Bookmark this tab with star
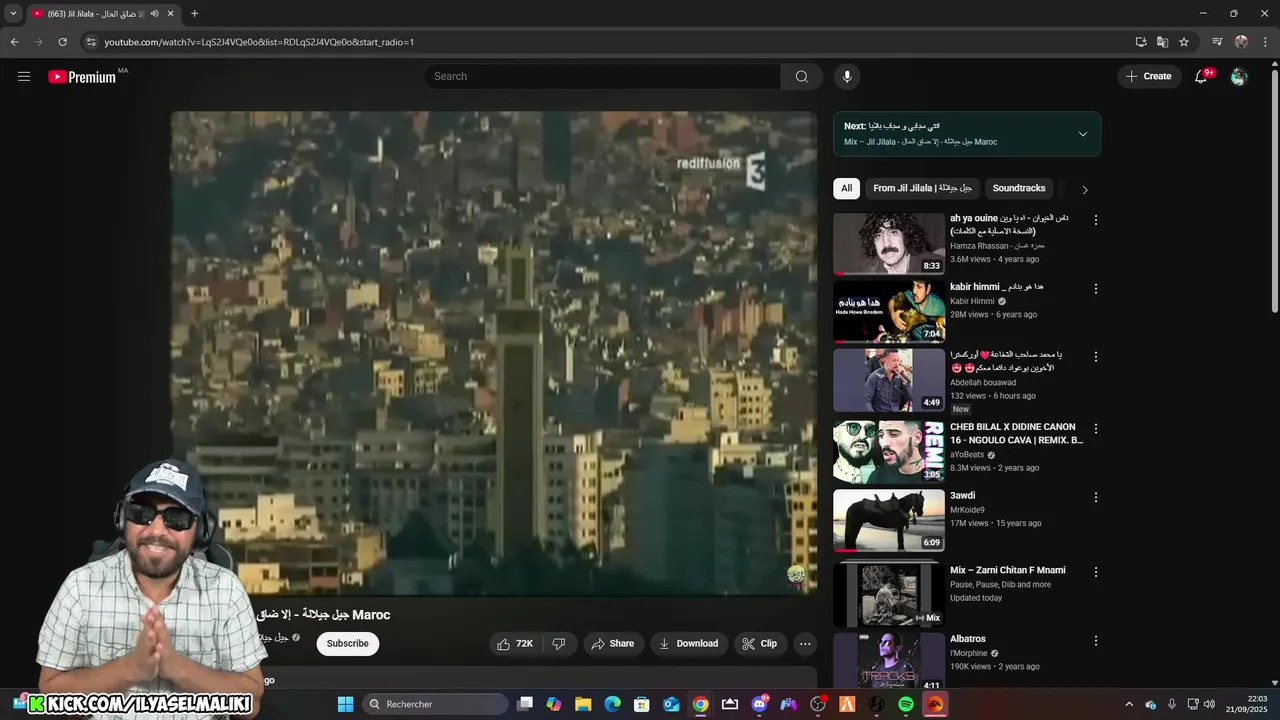 click(1184, 42)
